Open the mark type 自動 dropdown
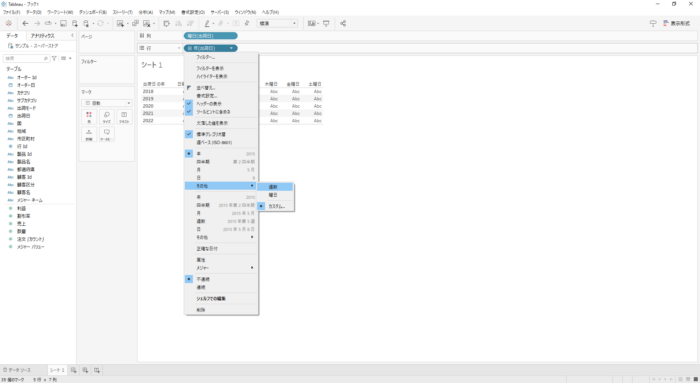The width and height of the screenshot is (700, 383). (107, 103)
